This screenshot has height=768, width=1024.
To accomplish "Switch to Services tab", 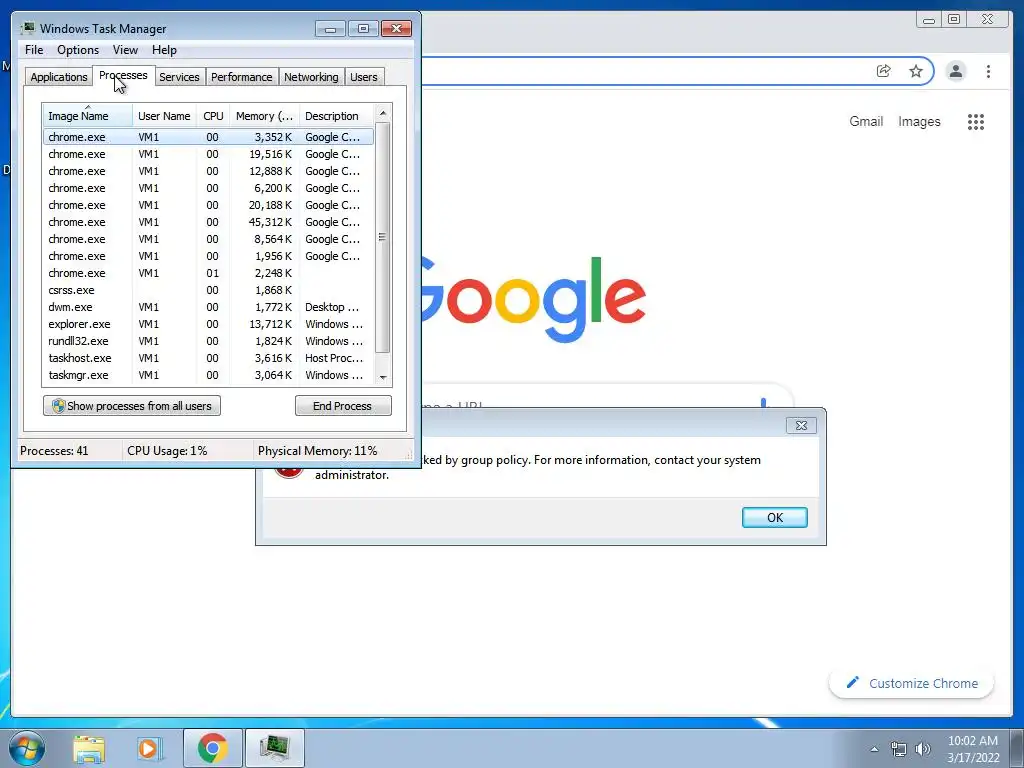I will coord(179,77).
